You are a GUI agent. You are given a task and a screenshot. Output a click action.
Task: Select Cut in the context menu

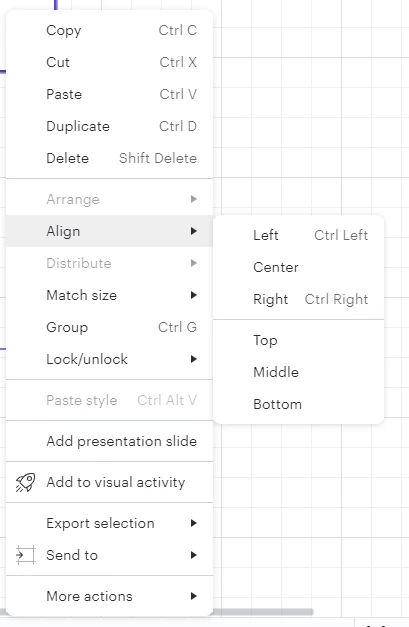tap(110, 62)
